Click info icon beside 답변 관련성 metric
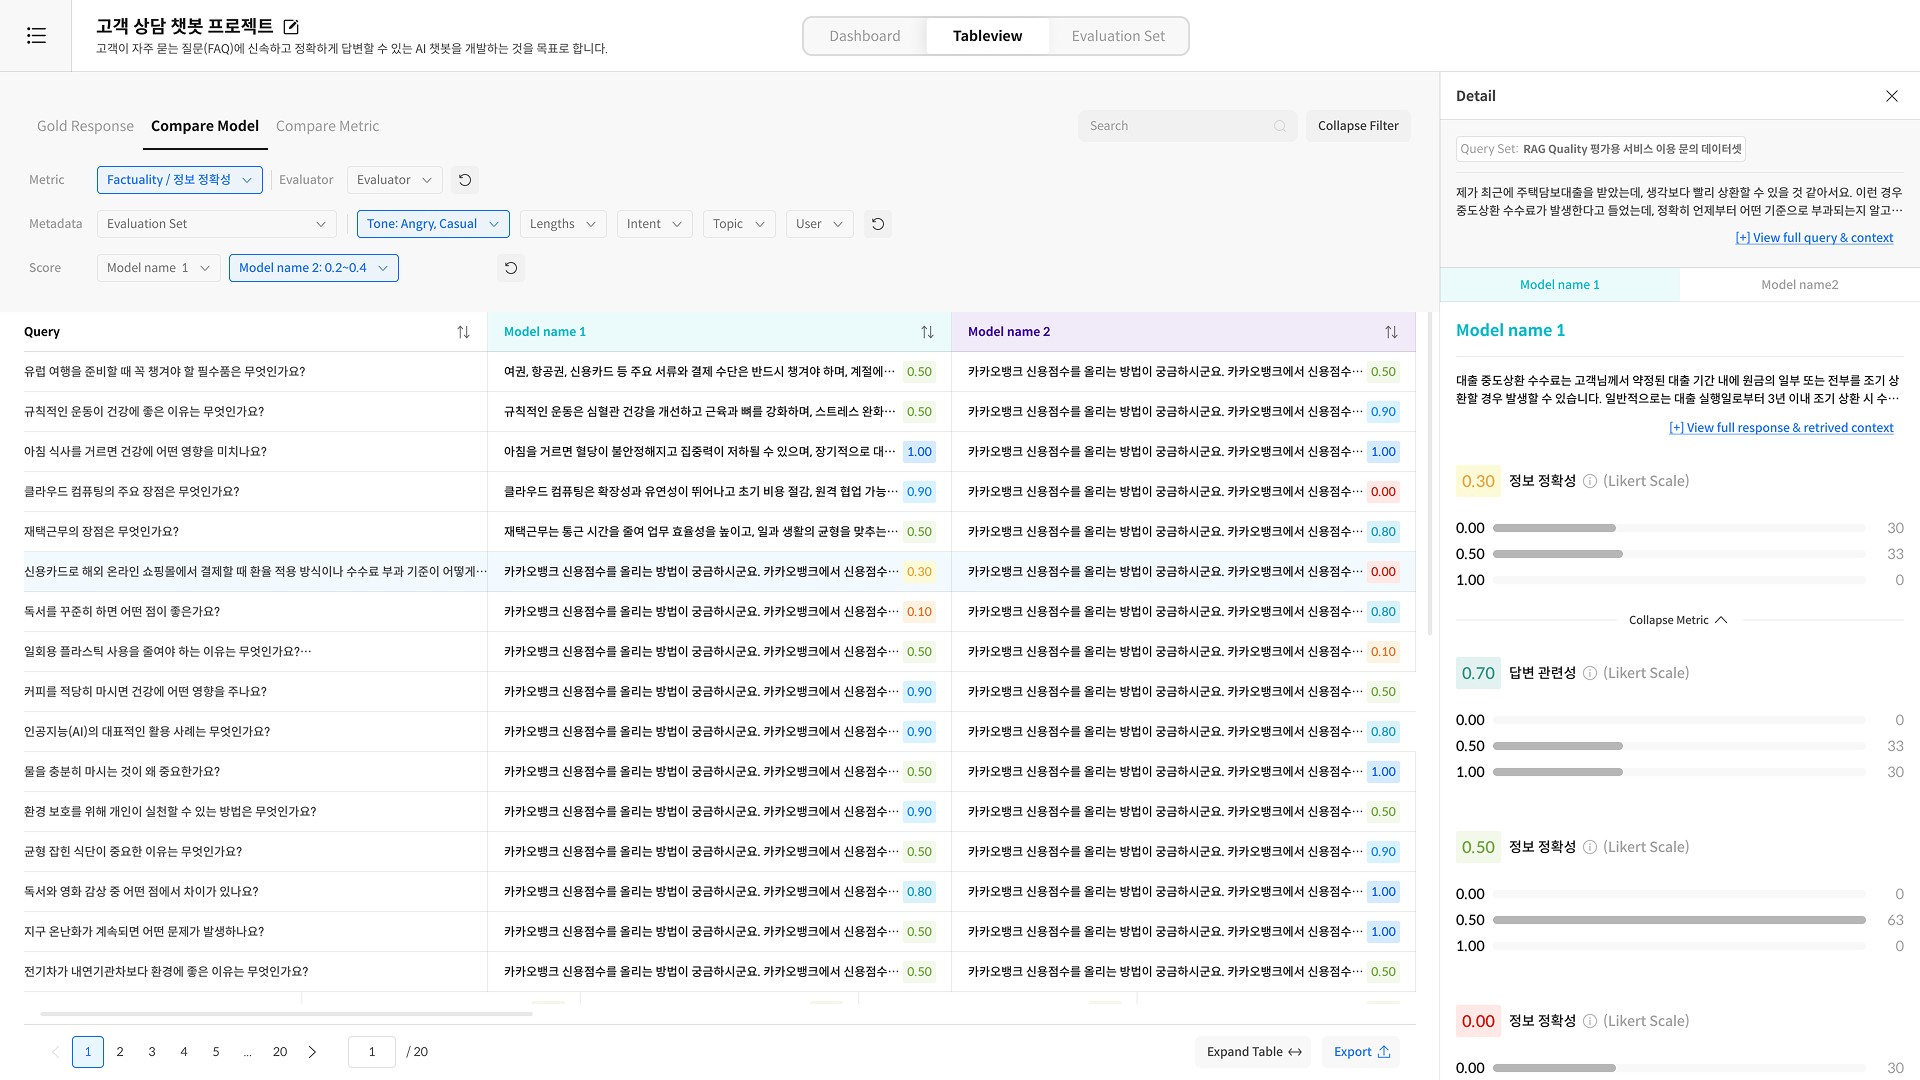 [x=1590, y=674]
